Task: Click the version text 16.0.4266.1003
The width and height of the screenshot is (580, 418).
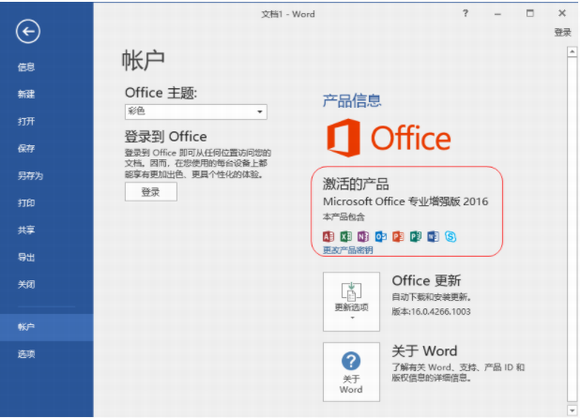Action: [x=441, y=312]
